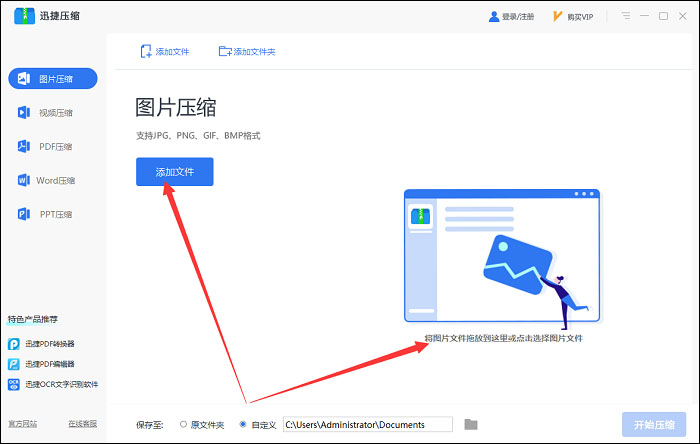
Task: Click the 迅捷PDF转换器 product icon
Action: click(x=14, y=344)
